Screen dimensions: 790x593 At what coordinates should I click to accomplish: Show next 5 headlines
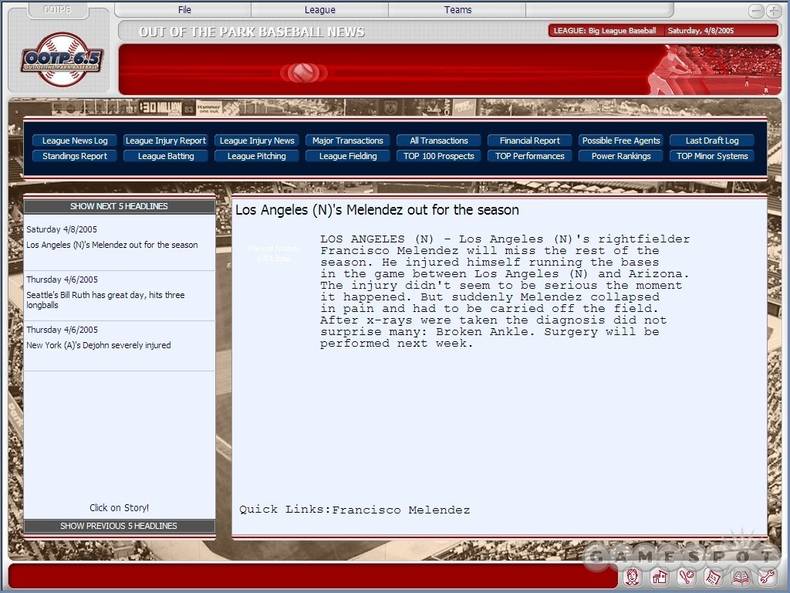tap(119, 206)
